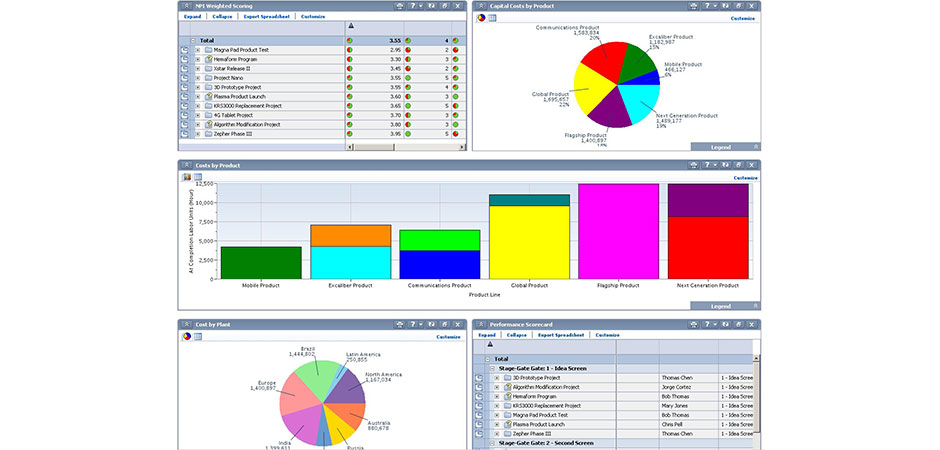Select pie chart view icon in Cost by Plant
Screen dimensions: 940x450
pos(186,337)
